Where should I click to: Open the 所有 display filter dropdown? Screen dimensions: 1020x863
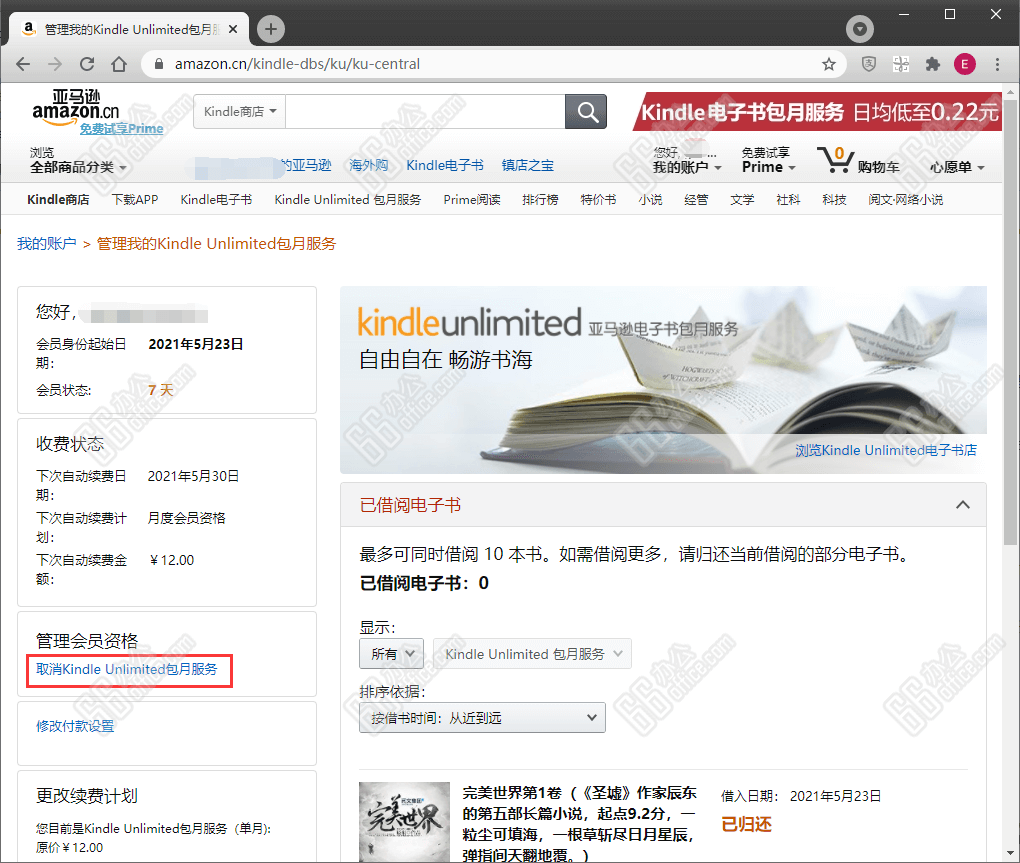[391, 654]
